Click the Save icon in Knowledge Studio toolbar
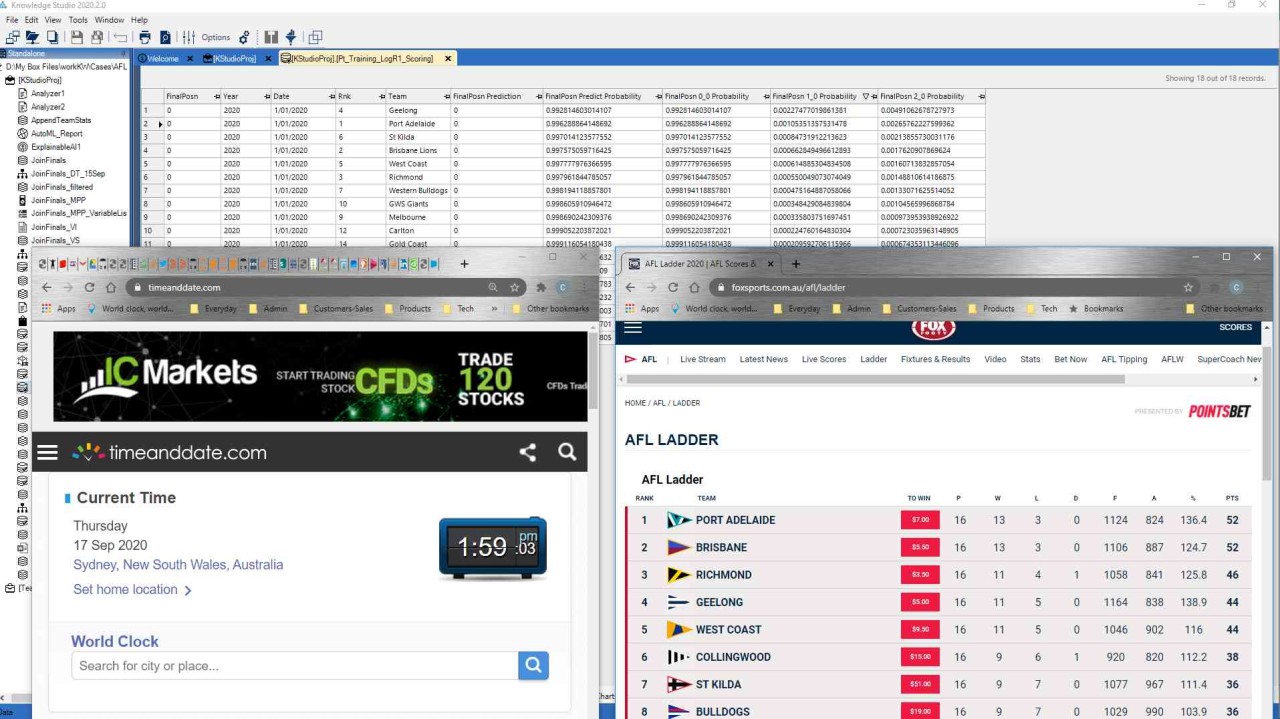The width and height of the screenshot is (1280, 719). [x=76, y=37]
